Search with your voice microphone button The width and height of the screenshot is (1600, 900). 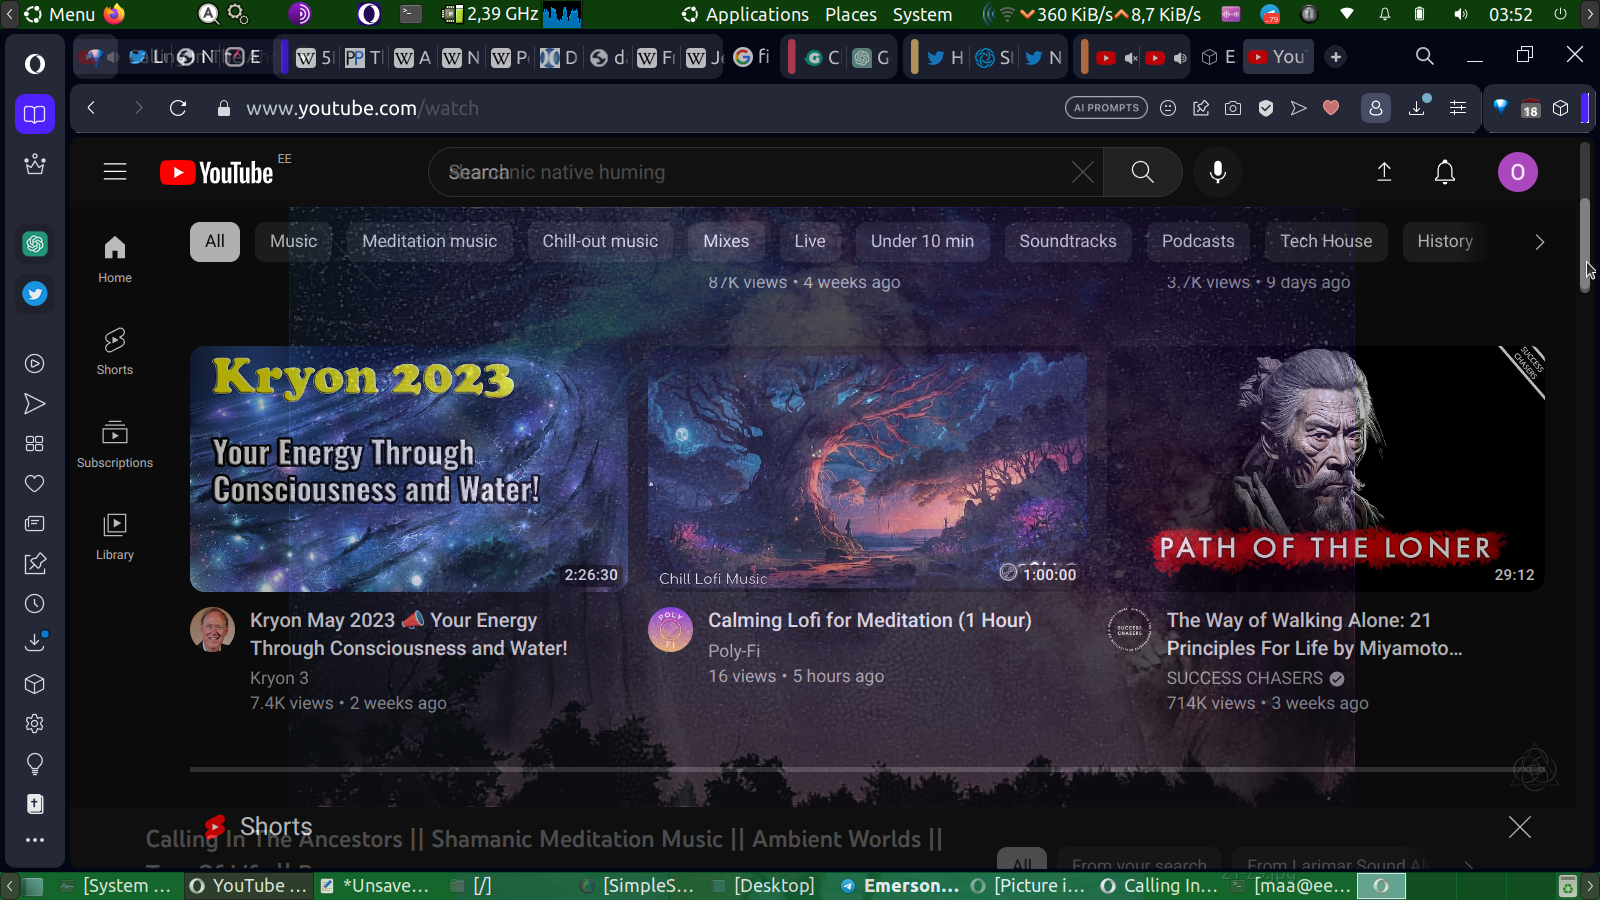point(1217,172)
